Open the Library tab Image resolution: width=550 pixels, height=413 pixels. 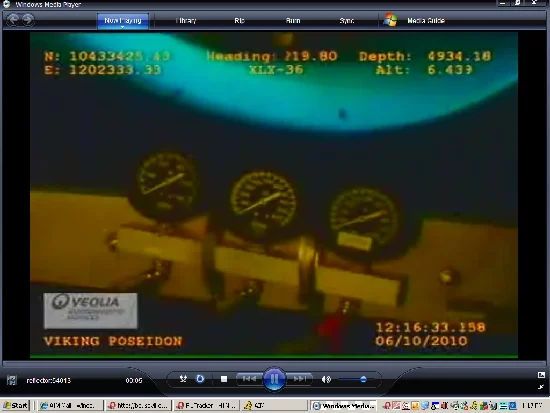(186, 21)
